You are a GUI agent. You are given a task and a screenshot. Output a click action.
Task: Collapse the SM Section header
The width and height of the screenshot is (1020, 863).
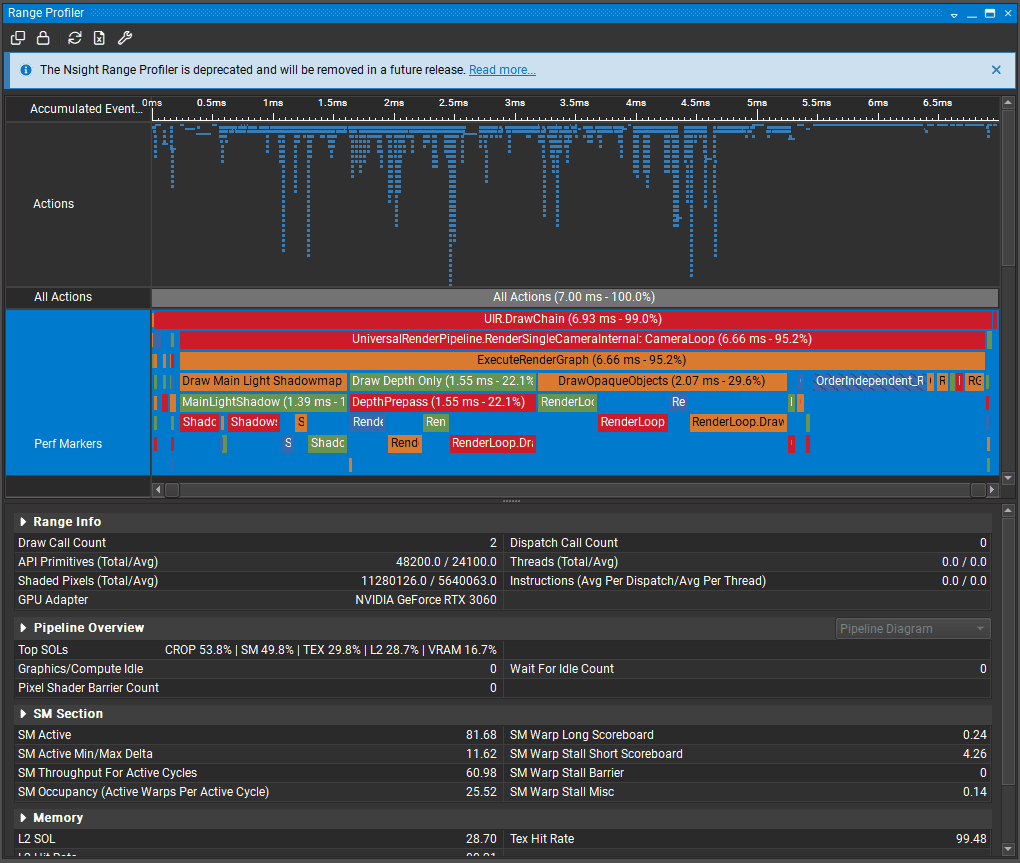[x=23, y=714]
